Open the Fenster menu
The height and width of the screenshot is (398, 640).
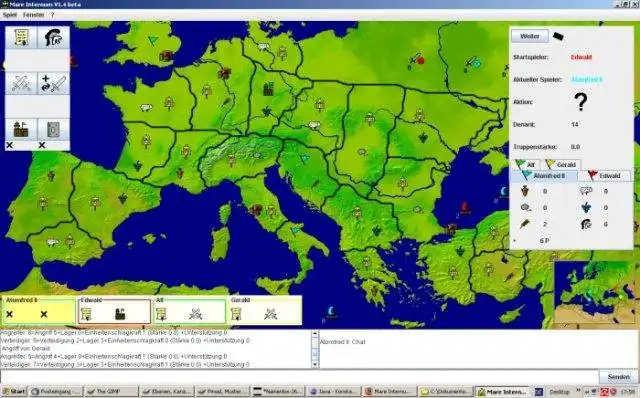[x=33, y=15]
